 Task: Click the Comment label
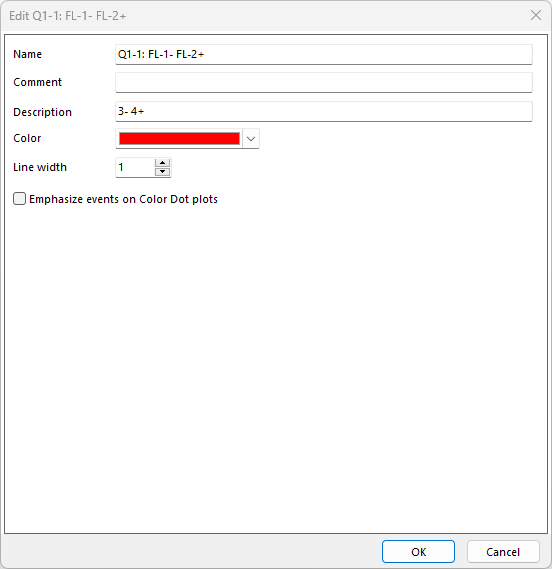(x=37, y=82)
